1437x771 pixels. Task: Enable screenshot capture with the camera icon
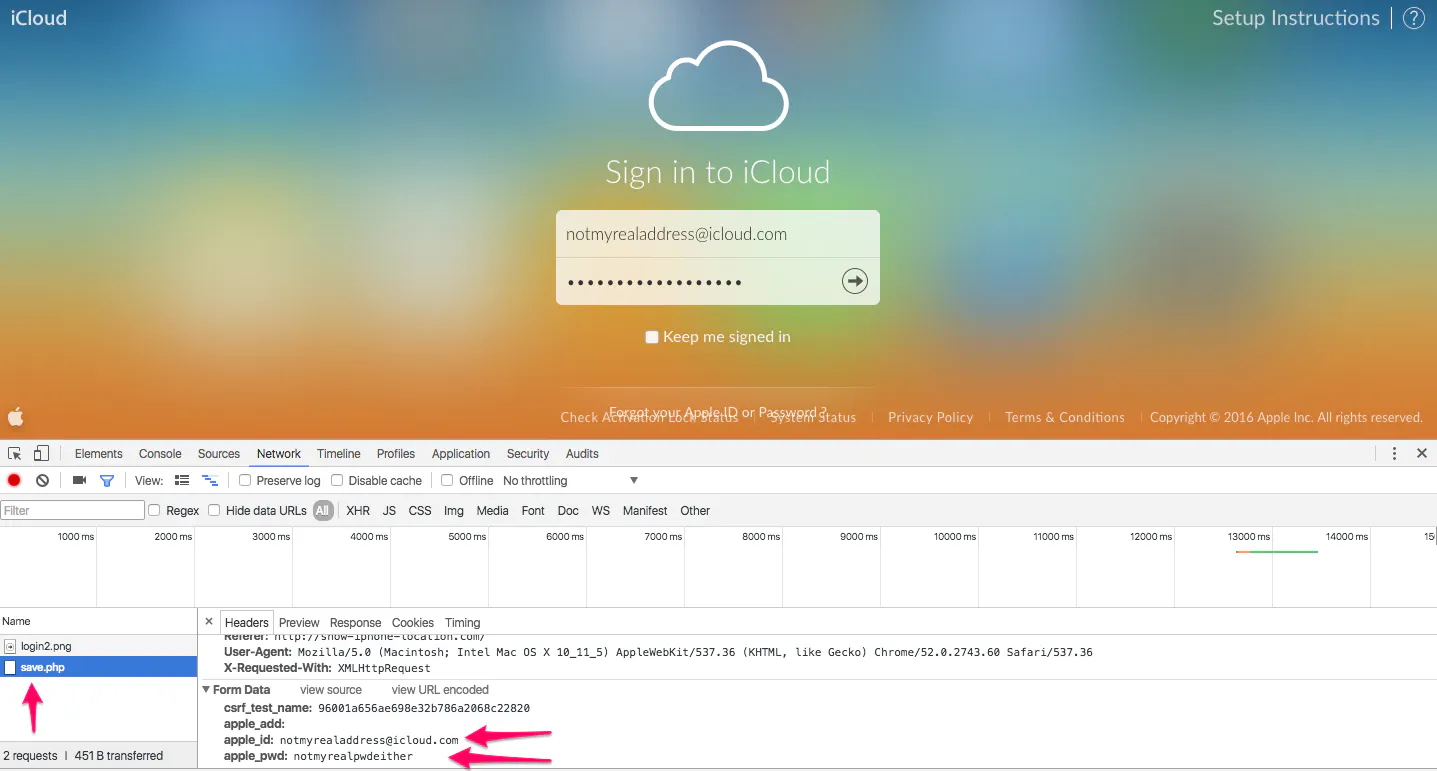coord(79,480)
